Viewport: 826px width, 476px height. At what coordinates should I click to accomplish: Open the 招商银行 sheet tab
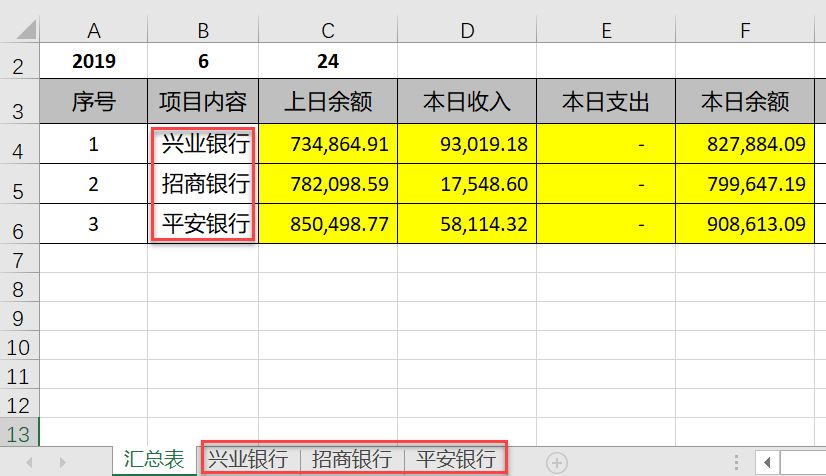[352, 460]
